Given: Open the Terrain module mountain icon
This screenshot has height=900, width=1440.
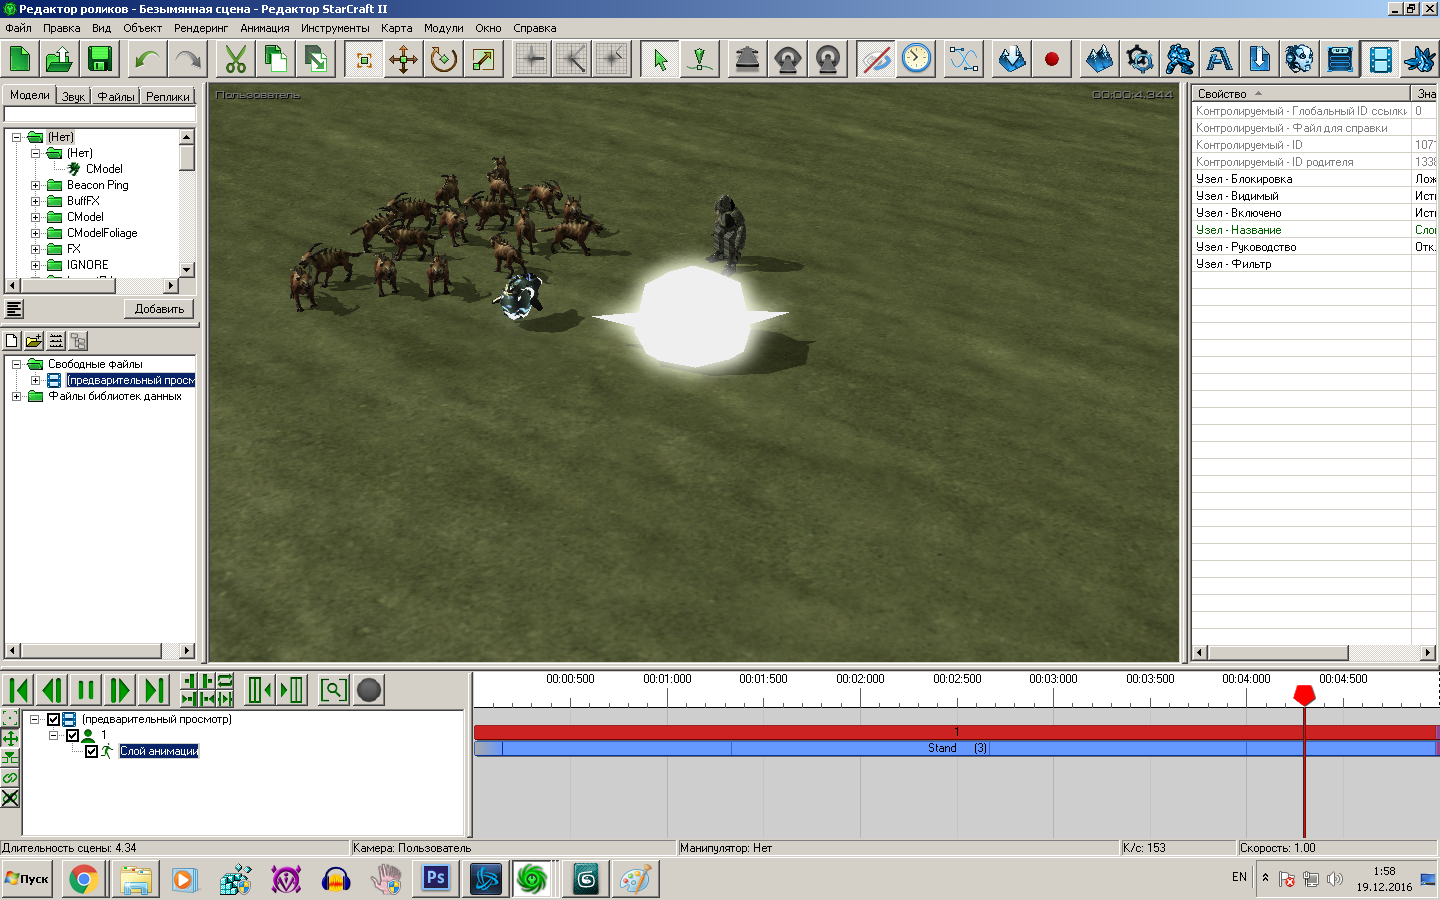Looking at the screenshot, I should point(1100,59).
